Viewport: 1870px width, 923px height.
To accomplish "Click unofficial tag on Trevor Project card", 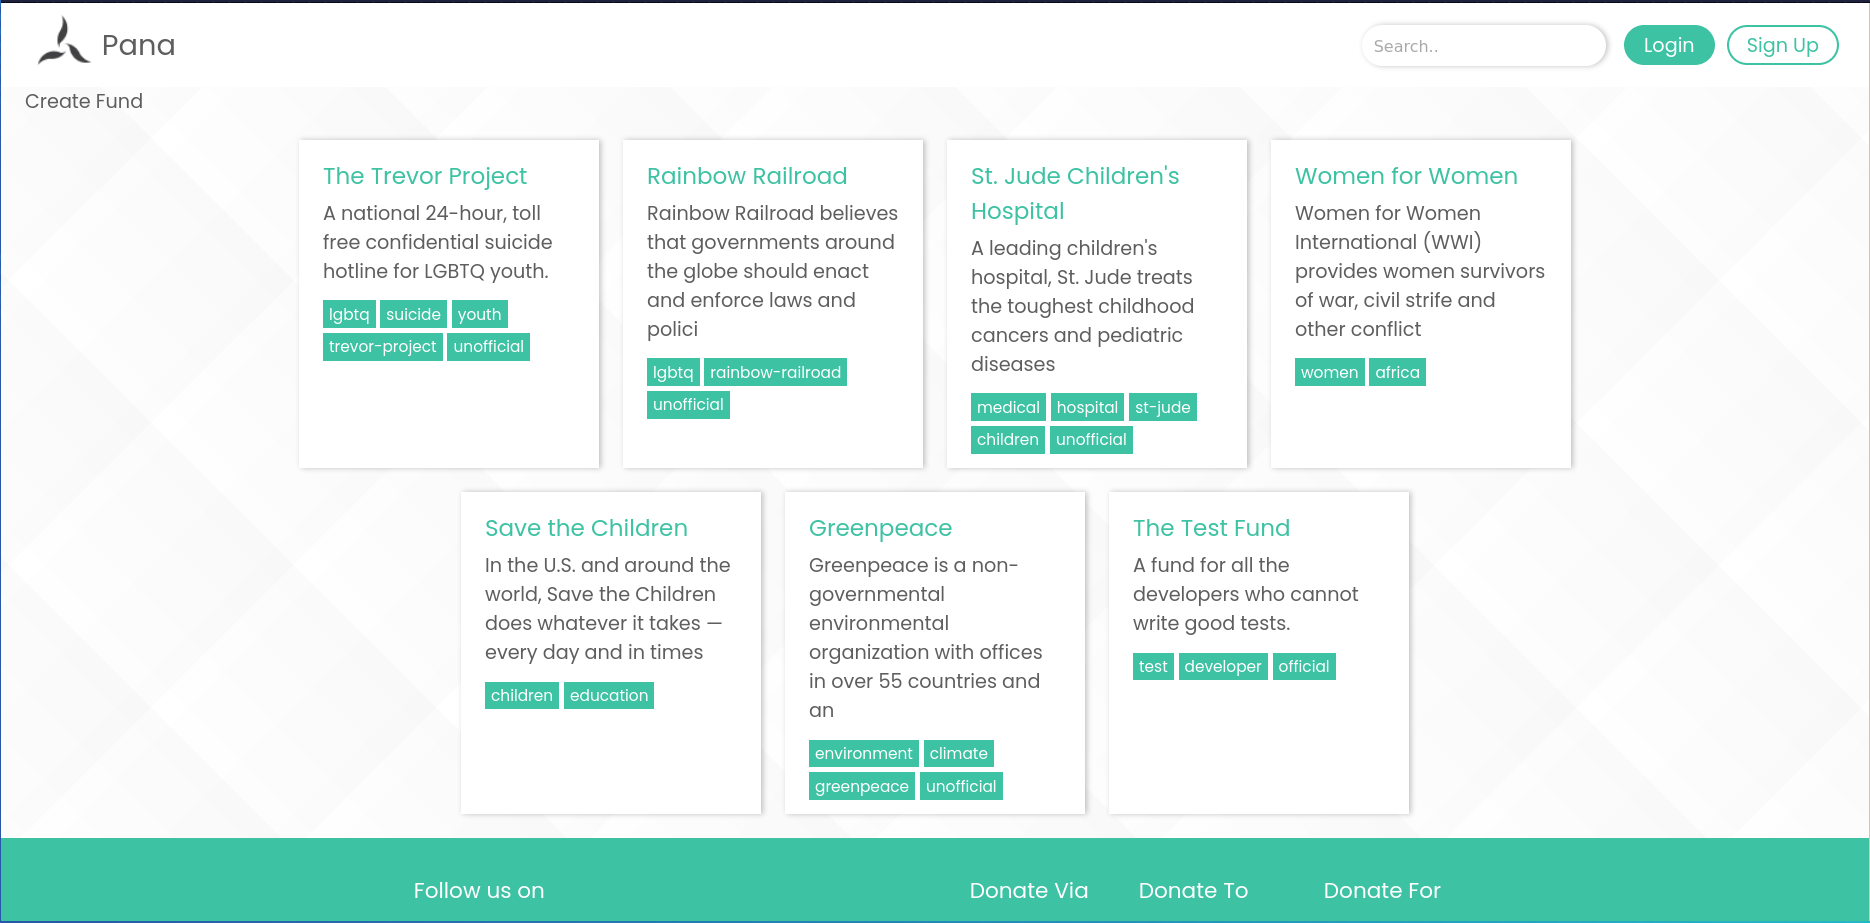I will 488,347.
